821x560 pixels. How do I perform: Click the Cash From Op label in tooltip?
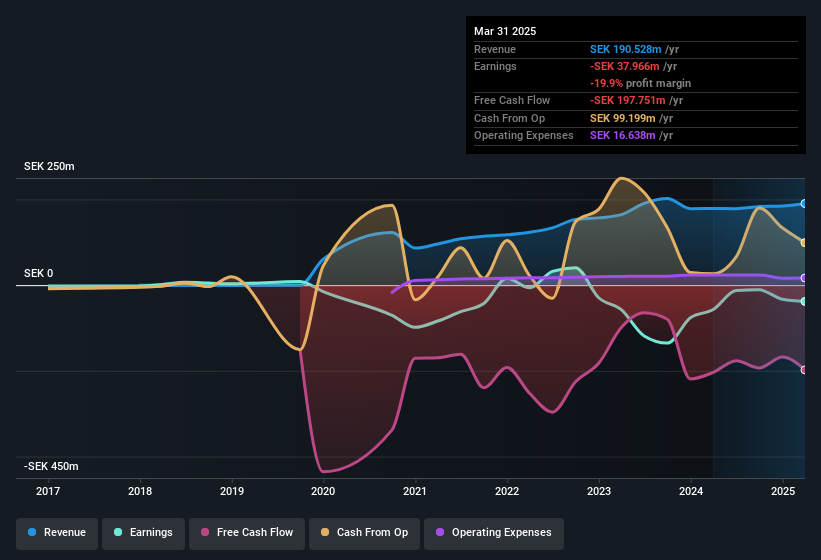(x=509, y=118)
